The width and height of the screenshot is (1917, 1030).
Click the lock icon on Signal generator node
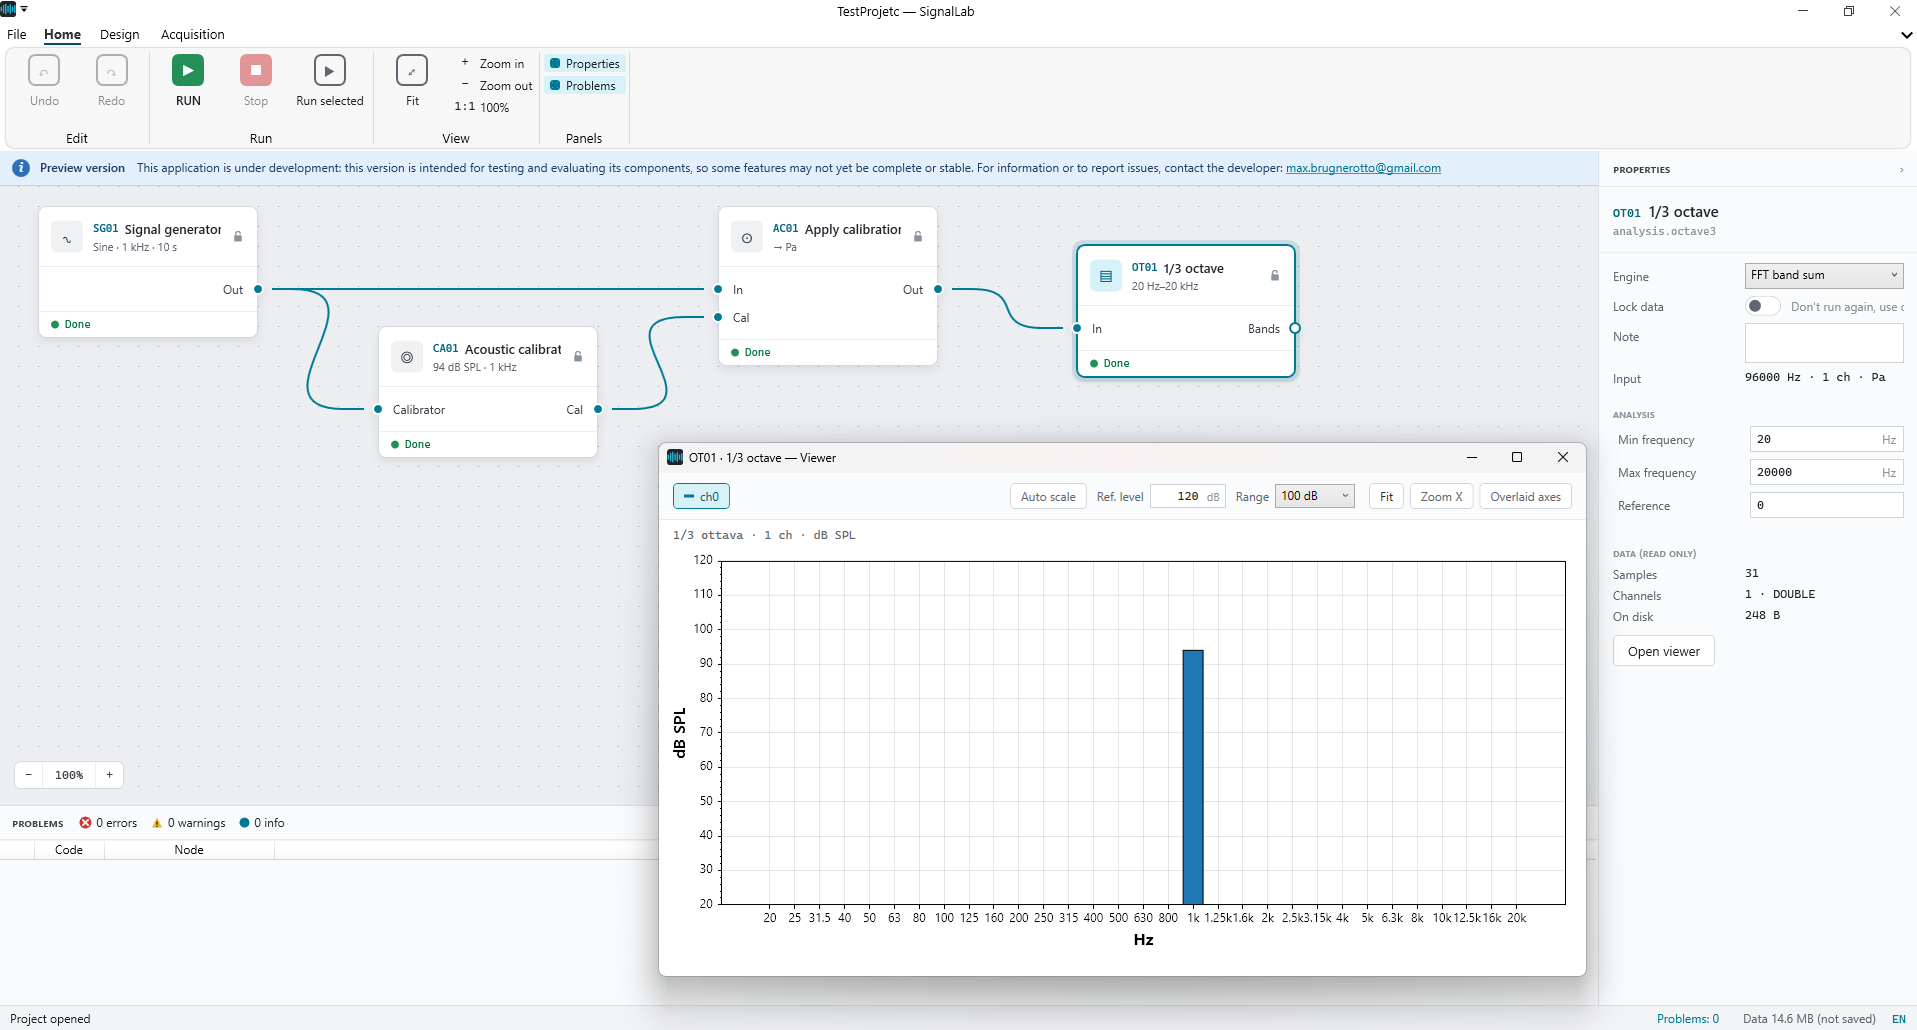pos(238,237)
